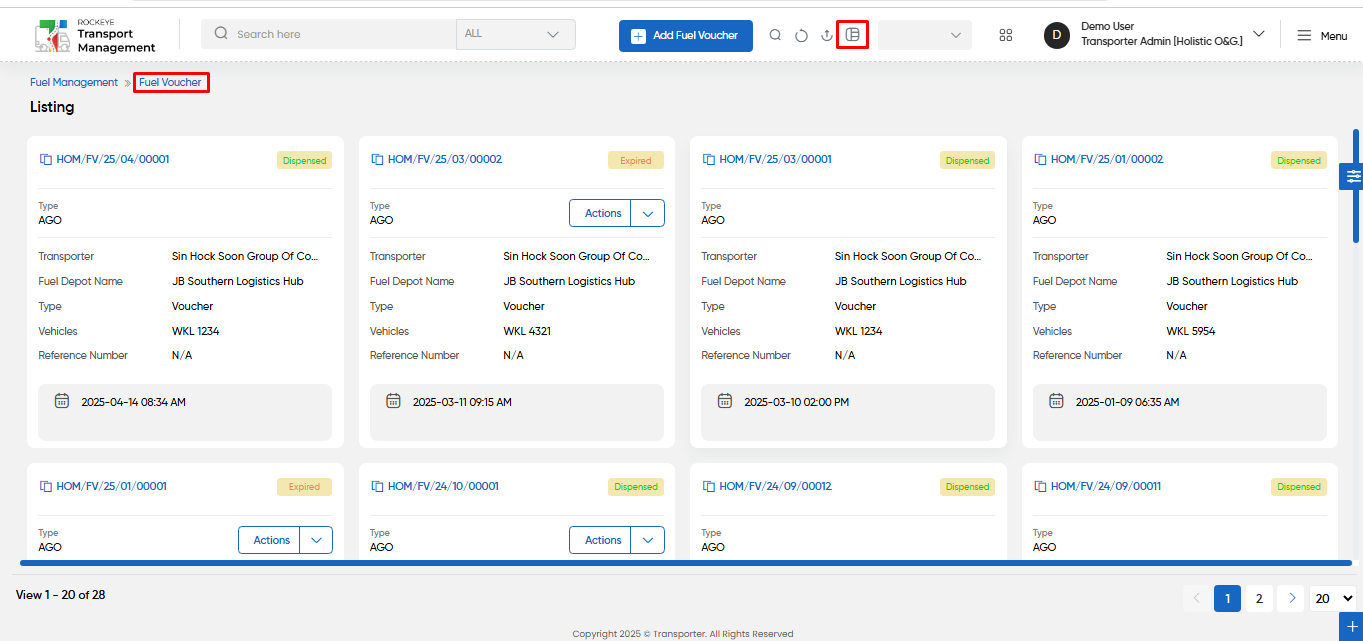Copy voucher number HOM/FV/25/04/00001 icon

45,159
